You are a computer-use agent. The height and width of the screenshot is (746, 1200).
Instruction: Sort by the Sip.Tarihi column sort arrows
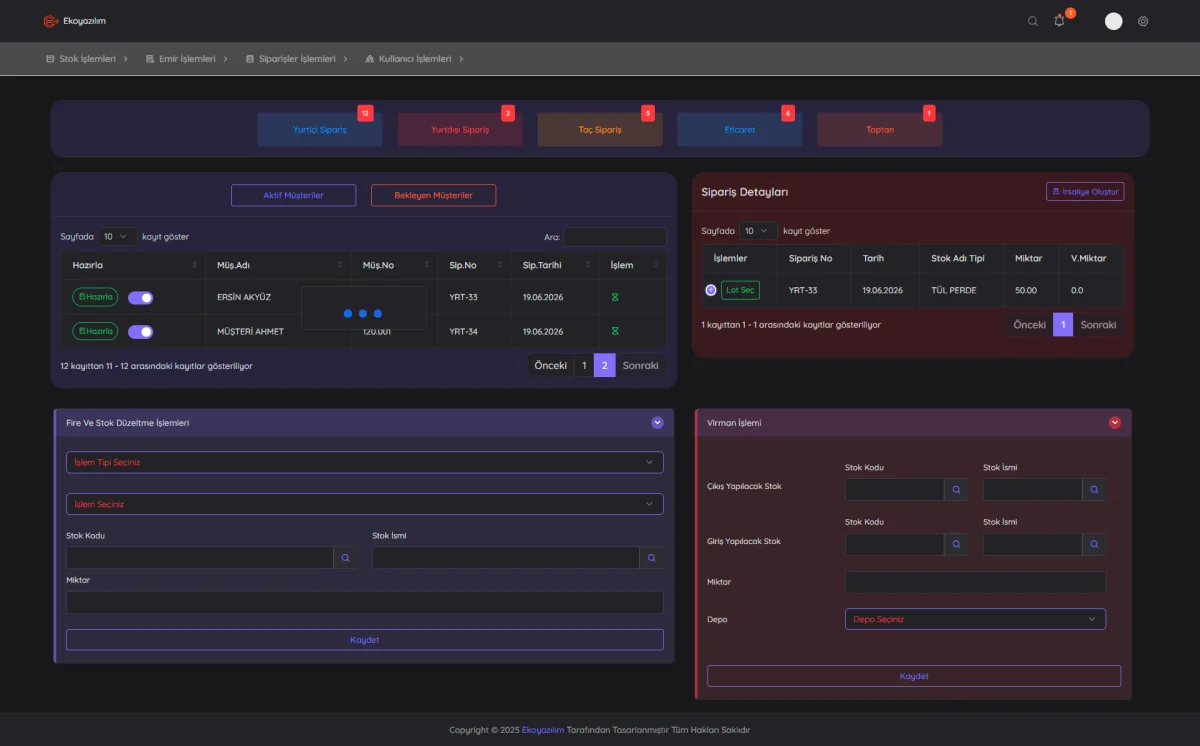pos(587,265)
